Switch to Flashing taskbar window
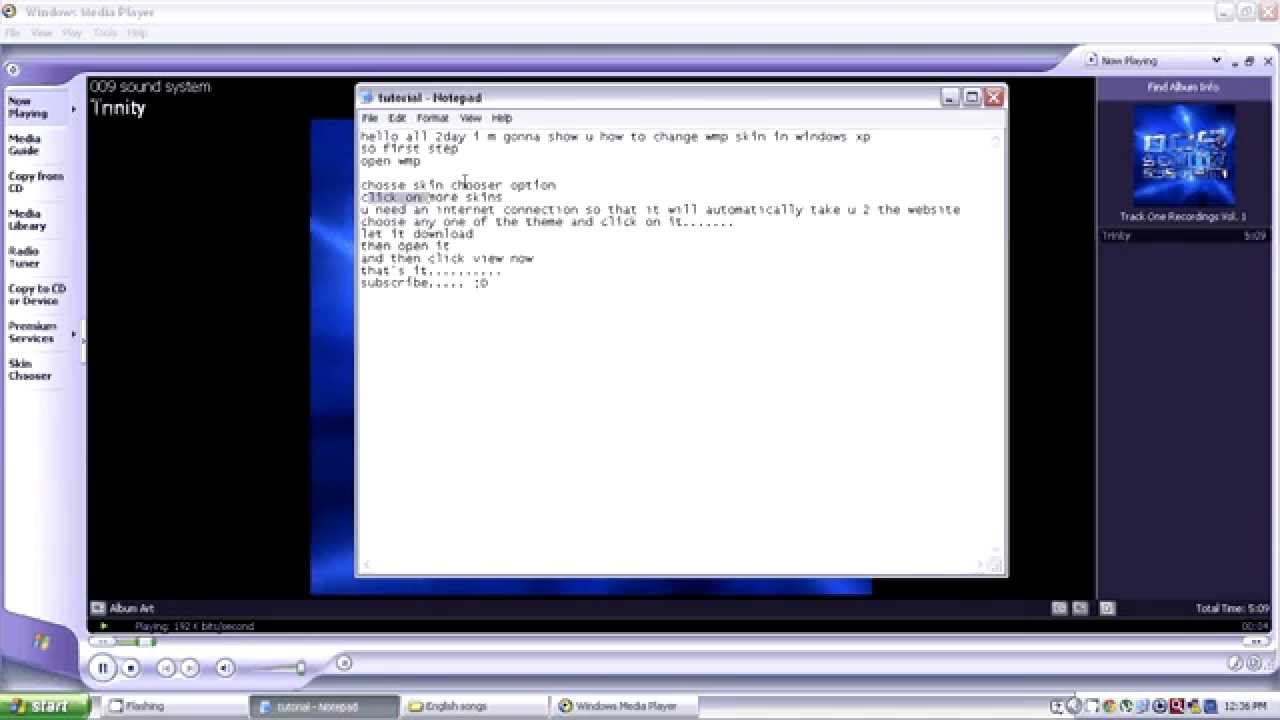 click(x=171, y=706)
